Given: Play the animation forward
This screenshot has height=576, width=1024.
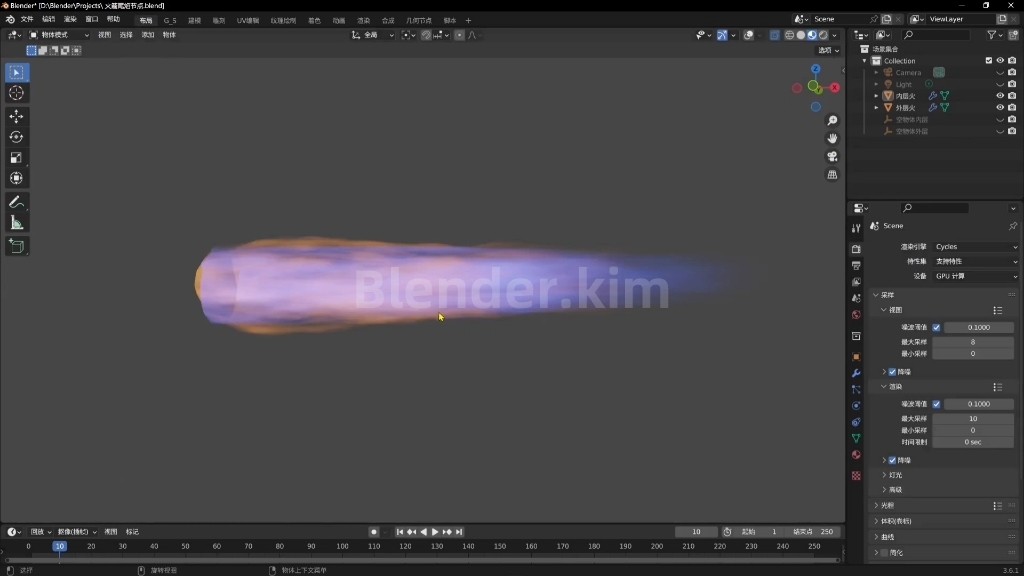Looking at the screenshot, I should [x=435, y=532].
